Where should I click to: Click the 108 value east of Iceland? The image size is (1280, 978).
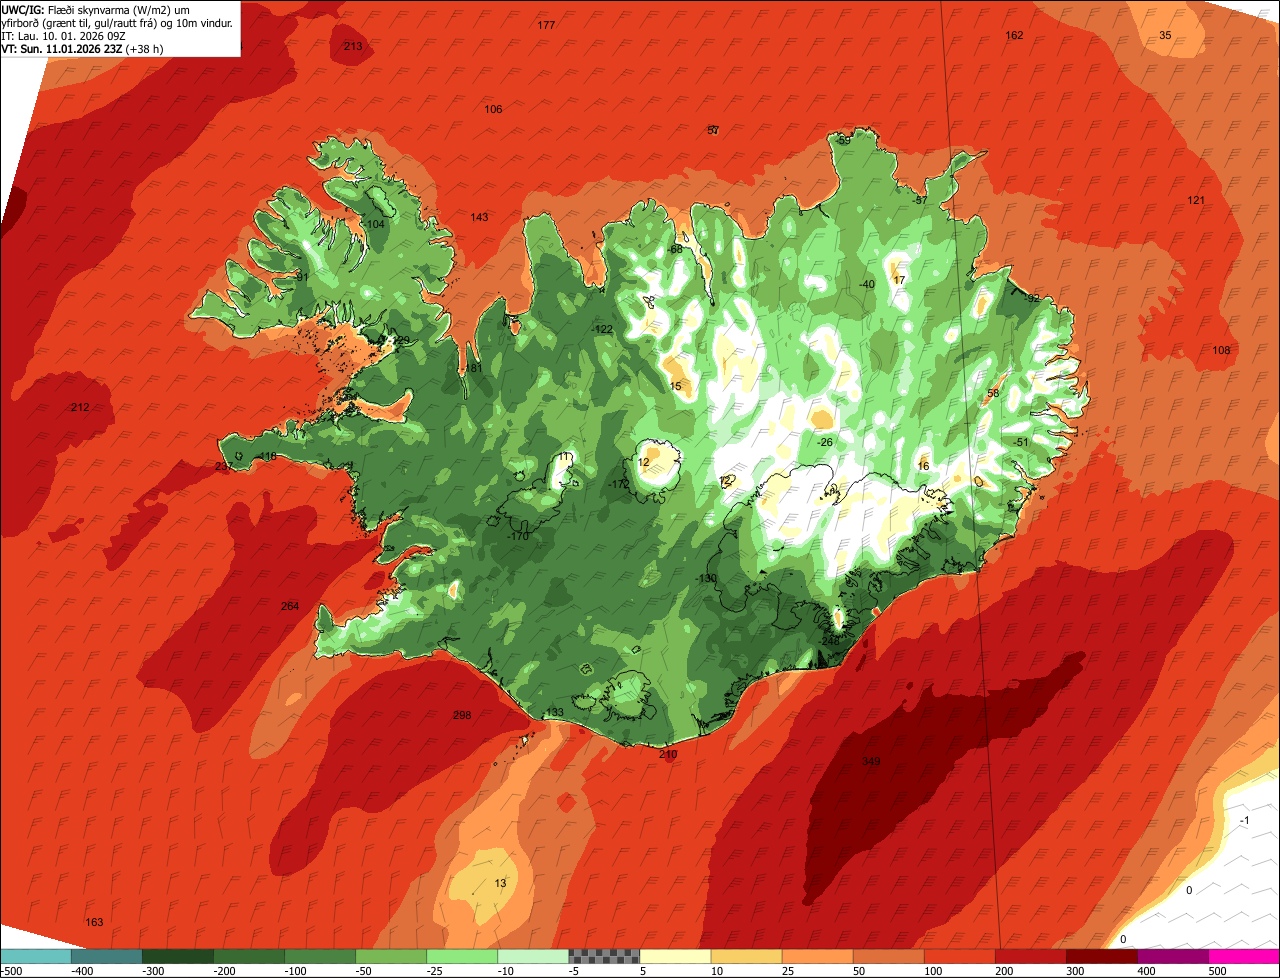click(x=1221, y=350)
